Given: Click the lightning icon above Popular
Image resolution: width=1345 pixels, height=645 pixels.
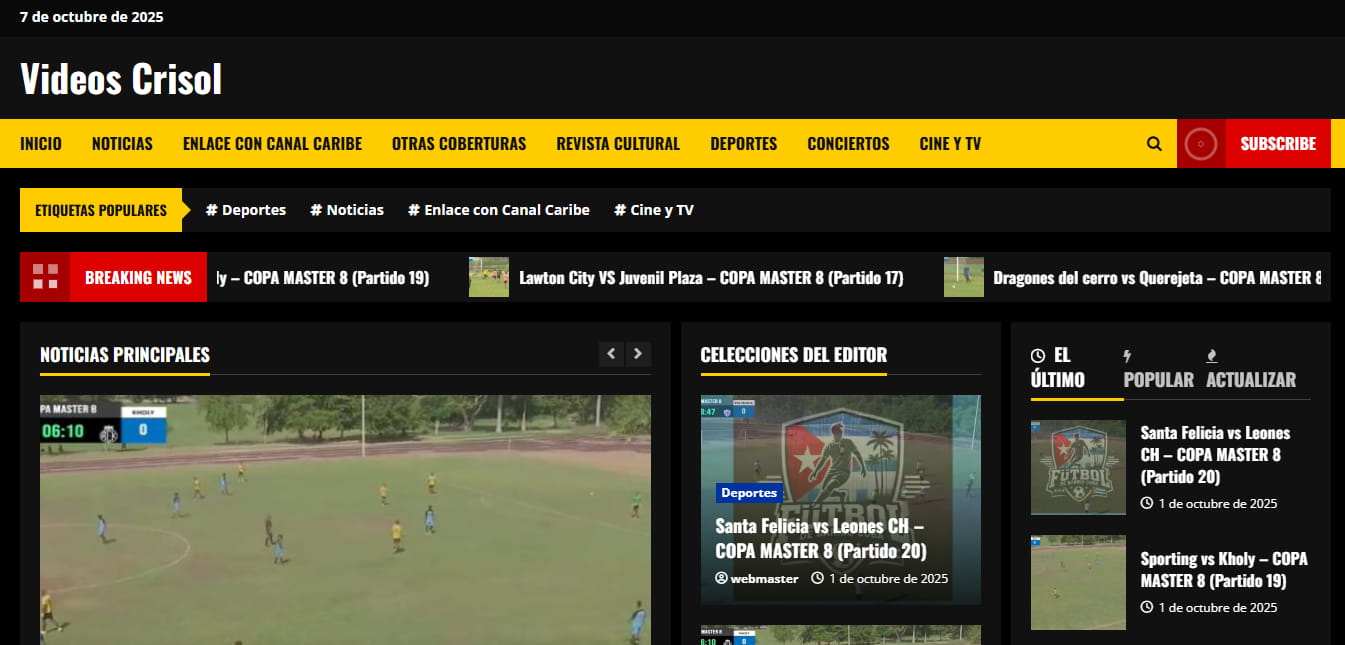Looking at the screenshot, I should (x=1128, y=356).
